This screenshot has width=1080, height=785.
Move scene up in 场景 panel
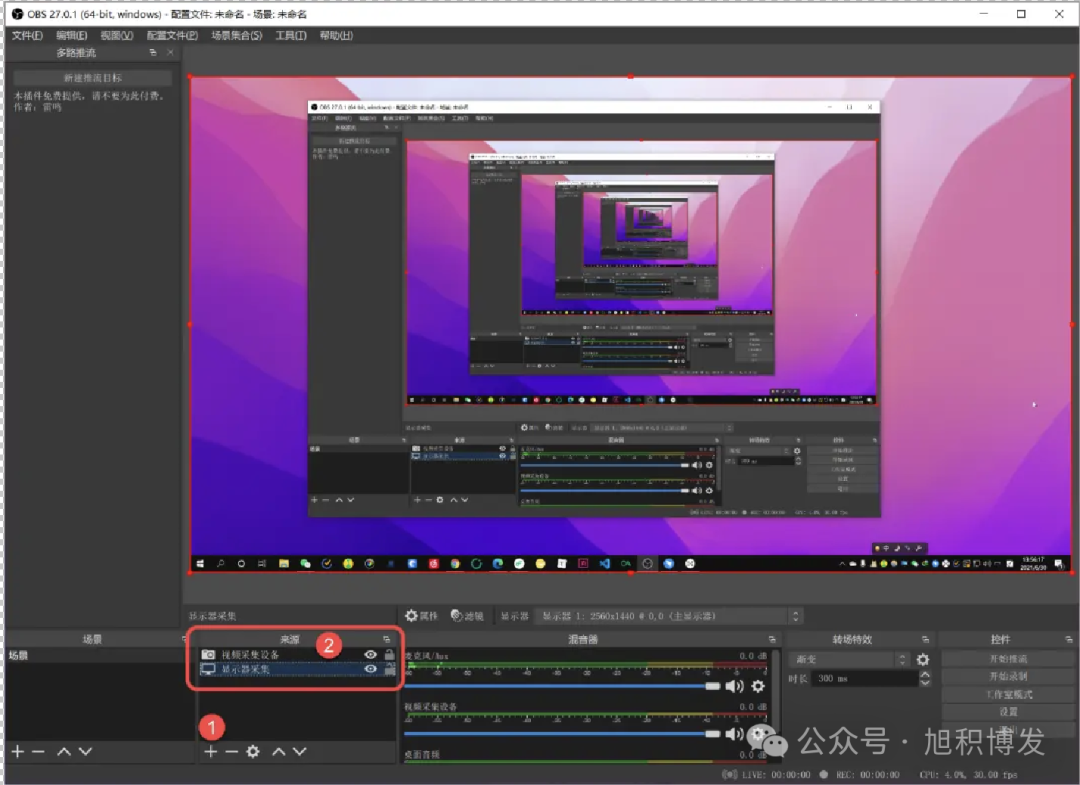[x=64, y=752]
